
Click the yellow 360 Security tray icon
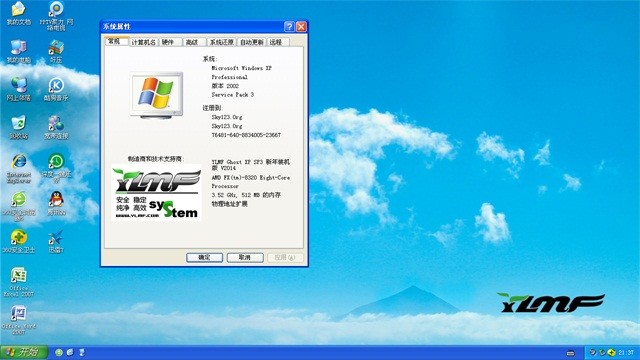coord(611,353)
